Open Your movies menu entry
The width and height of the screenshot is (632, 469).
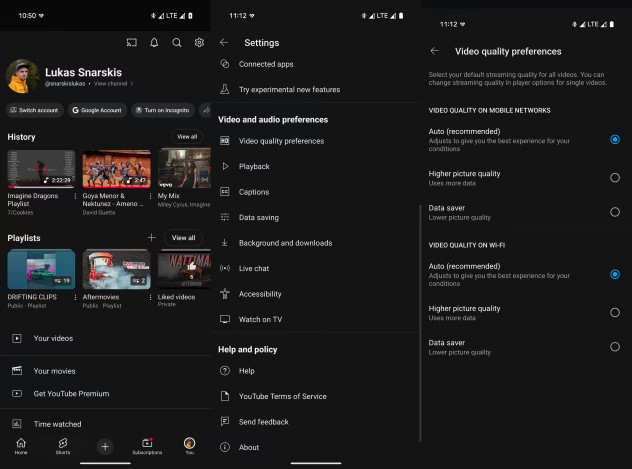[105, 371]
